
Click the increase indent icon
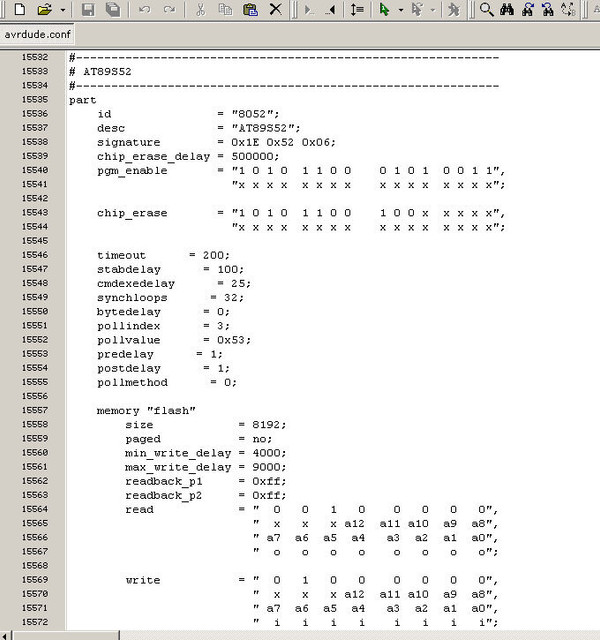click(x=309, y=9)
